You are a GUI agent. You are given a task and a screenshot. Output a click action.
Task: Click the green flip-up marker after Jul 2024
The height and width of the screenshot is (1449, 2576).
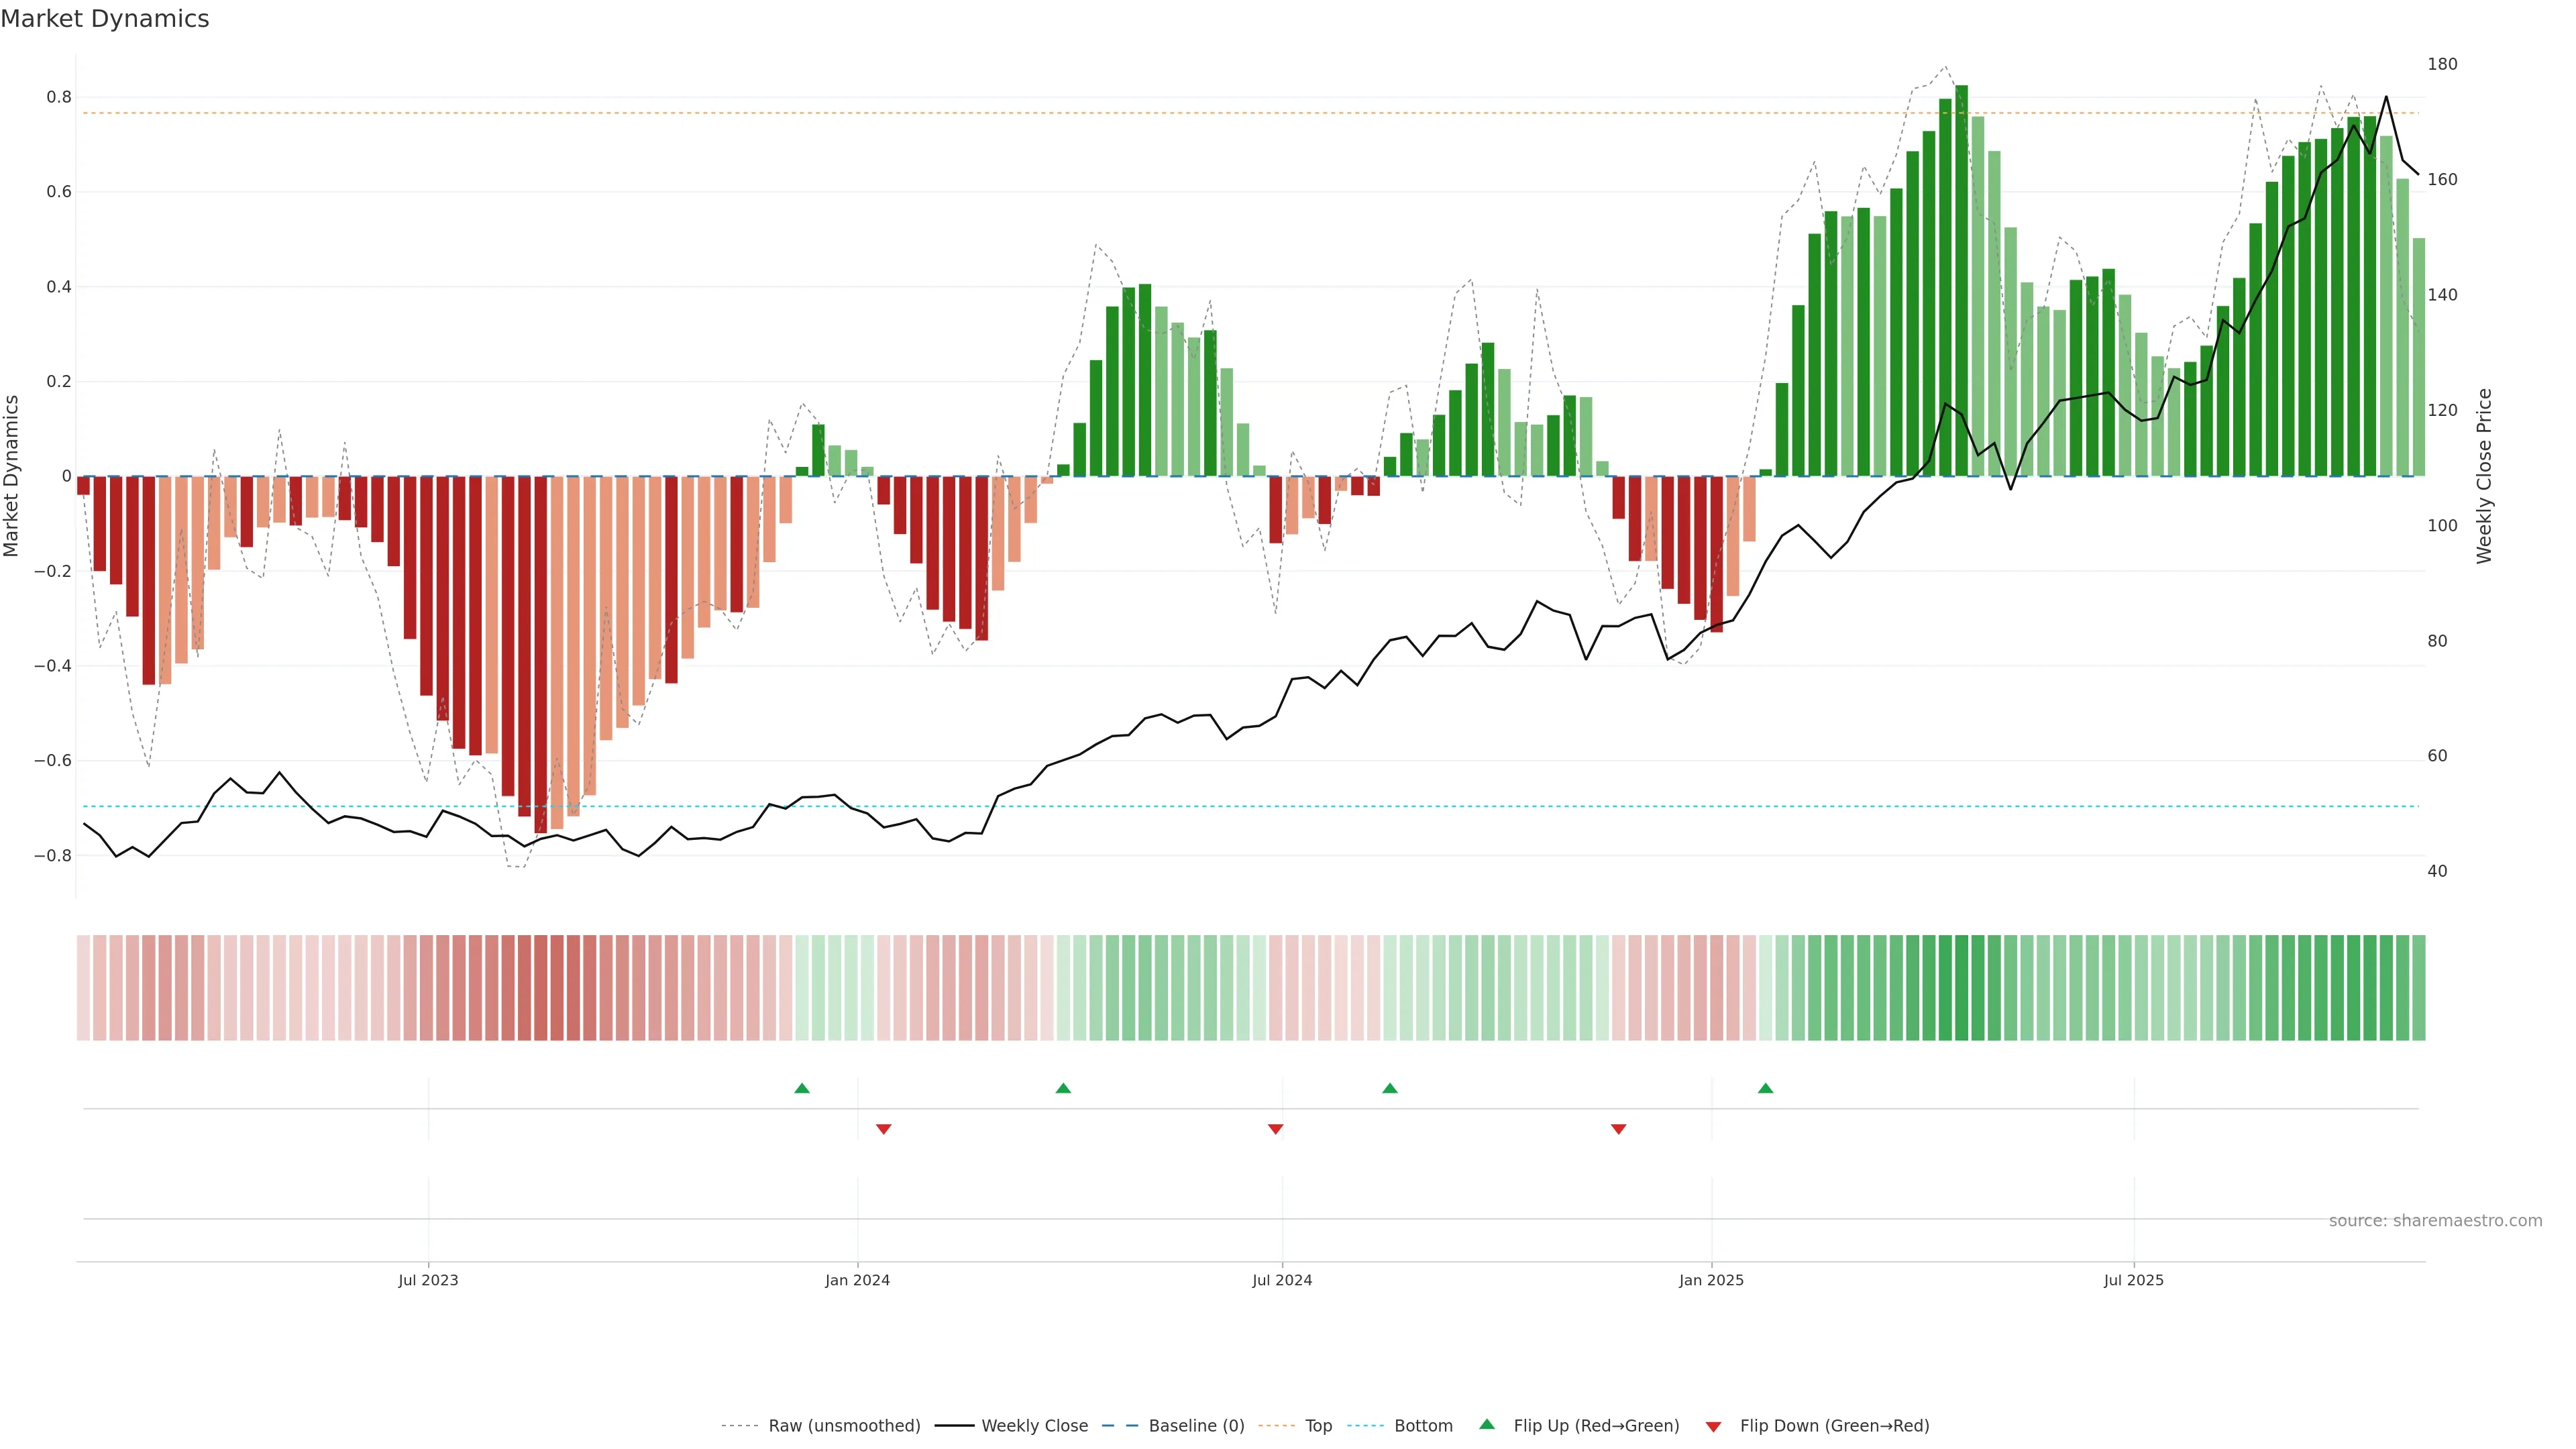tap(1390, 1088)
